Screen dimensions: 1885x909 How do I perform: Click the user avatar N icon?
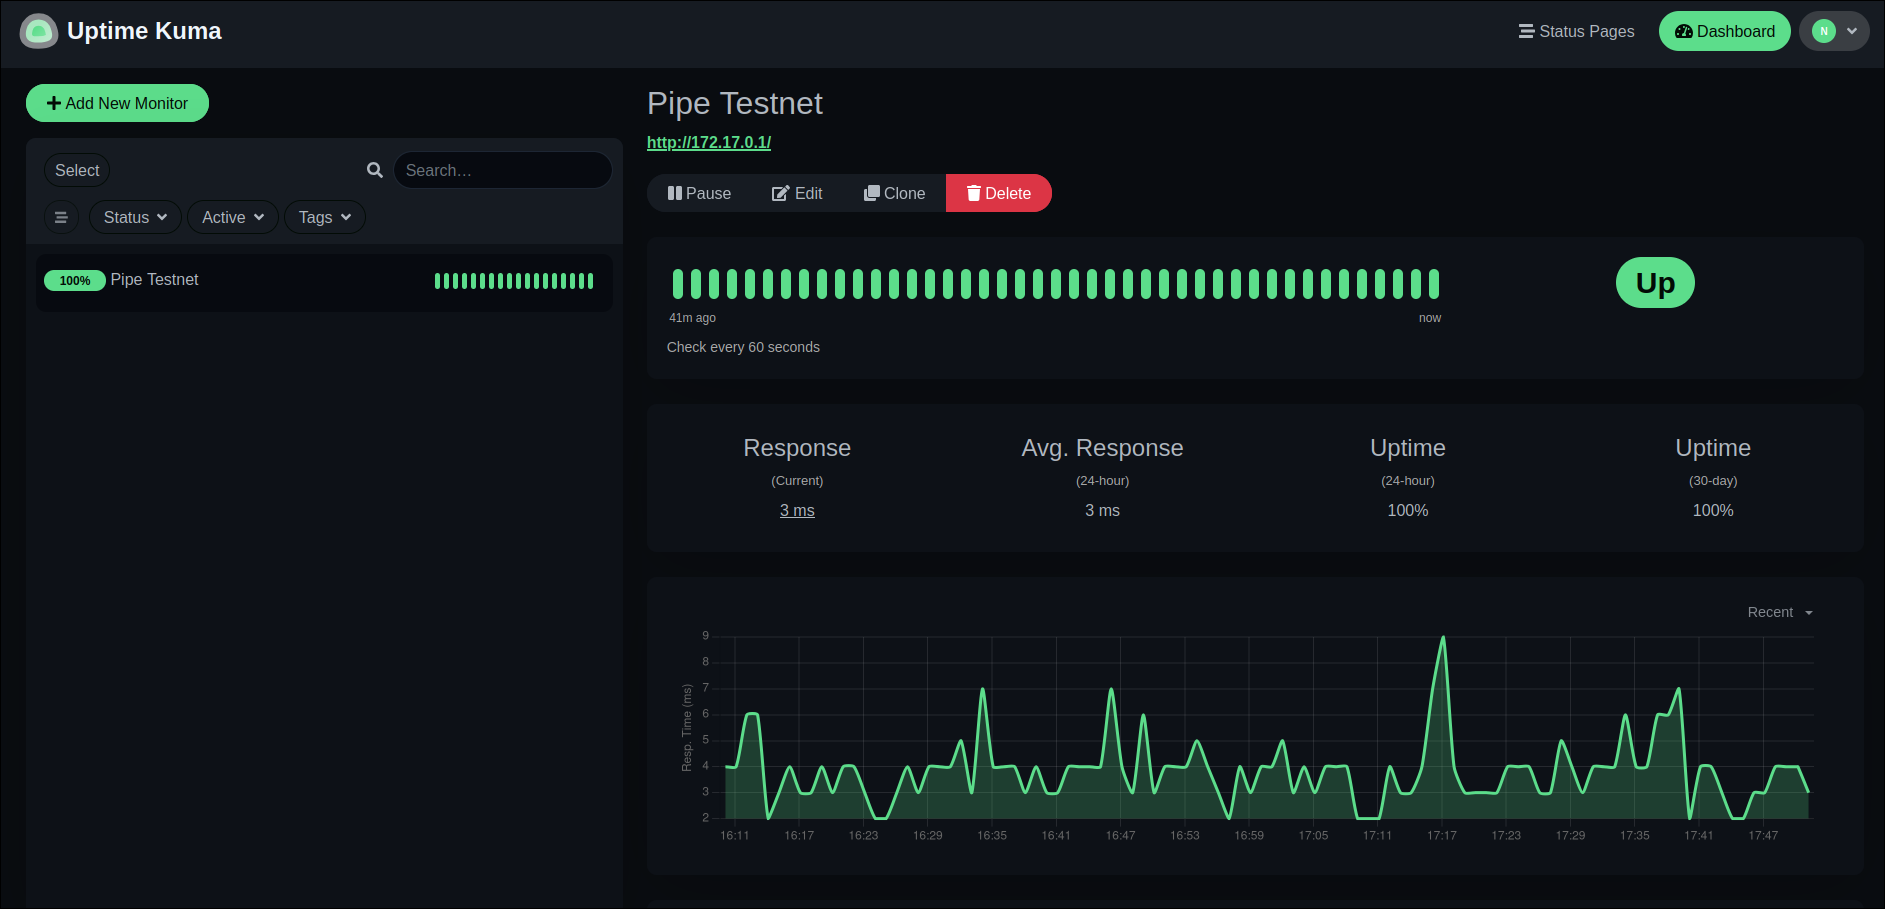[x=1824, y=31]
